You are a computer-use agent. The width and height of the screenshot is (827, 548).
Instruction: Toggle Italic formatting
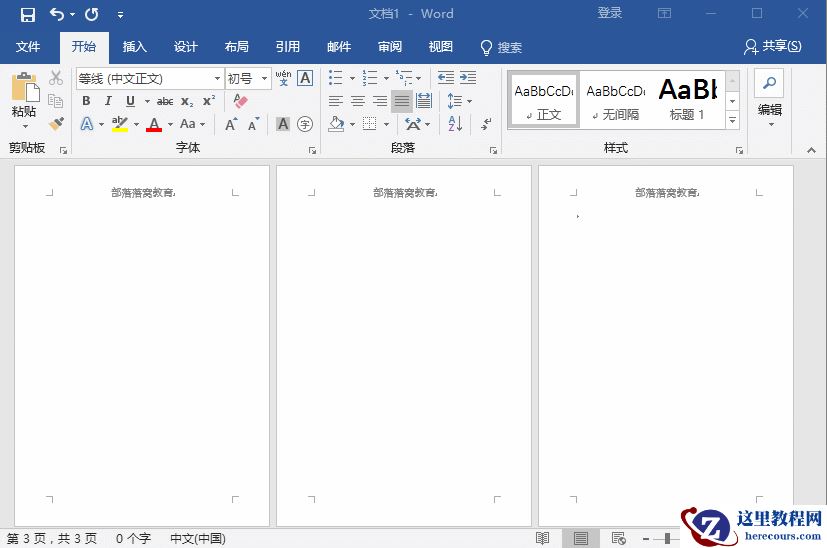108,101
